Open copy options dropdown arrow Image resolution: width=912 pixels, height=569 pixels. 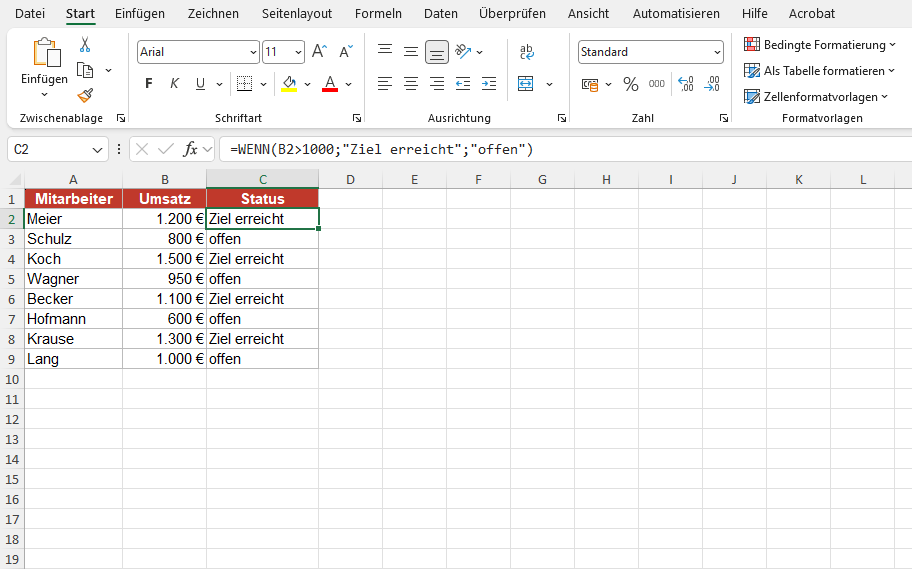108,70
